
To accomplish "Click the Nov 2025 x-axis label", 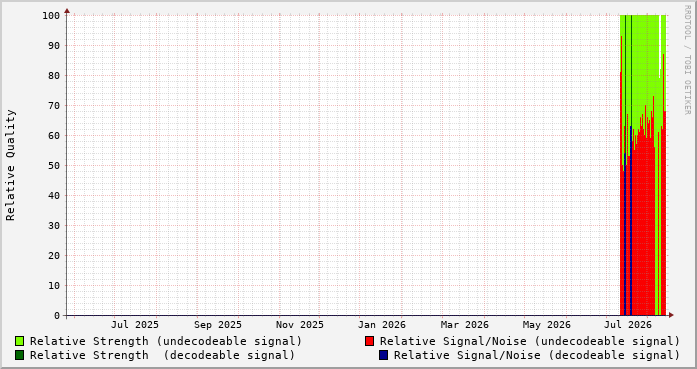I will (300, 325).
